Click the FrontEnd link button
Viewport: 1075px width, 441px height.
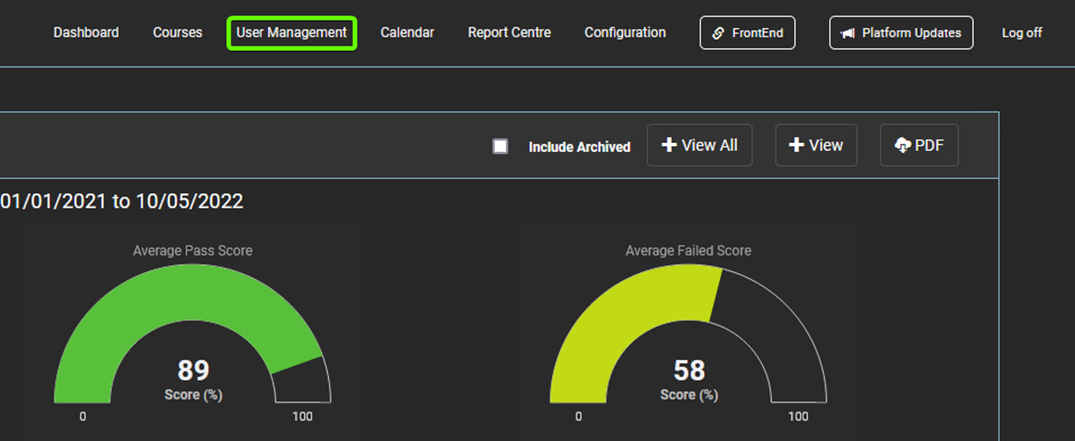tap(747, 33)
